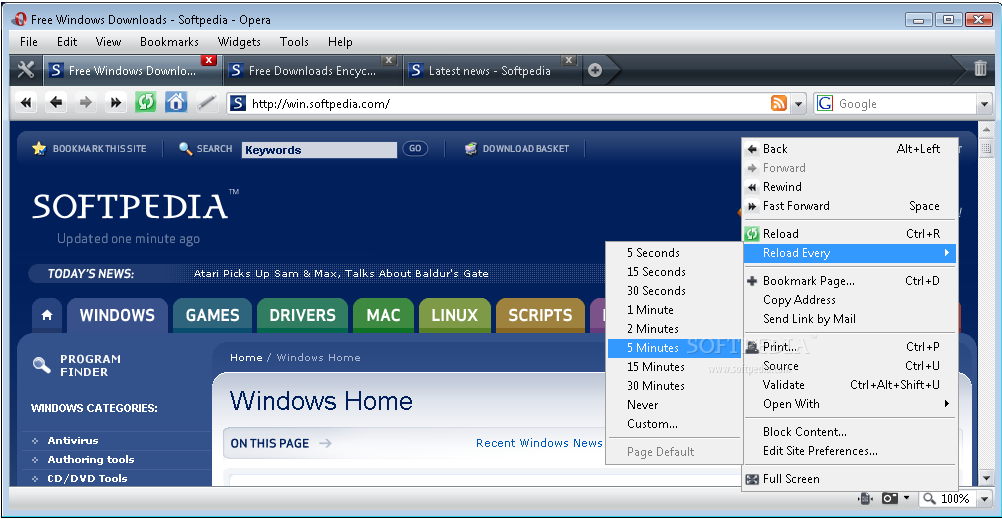The width and height of the screenshot is (1002, 519).
Task: Click the Home breadcrumb link
Action: (246, 358)
